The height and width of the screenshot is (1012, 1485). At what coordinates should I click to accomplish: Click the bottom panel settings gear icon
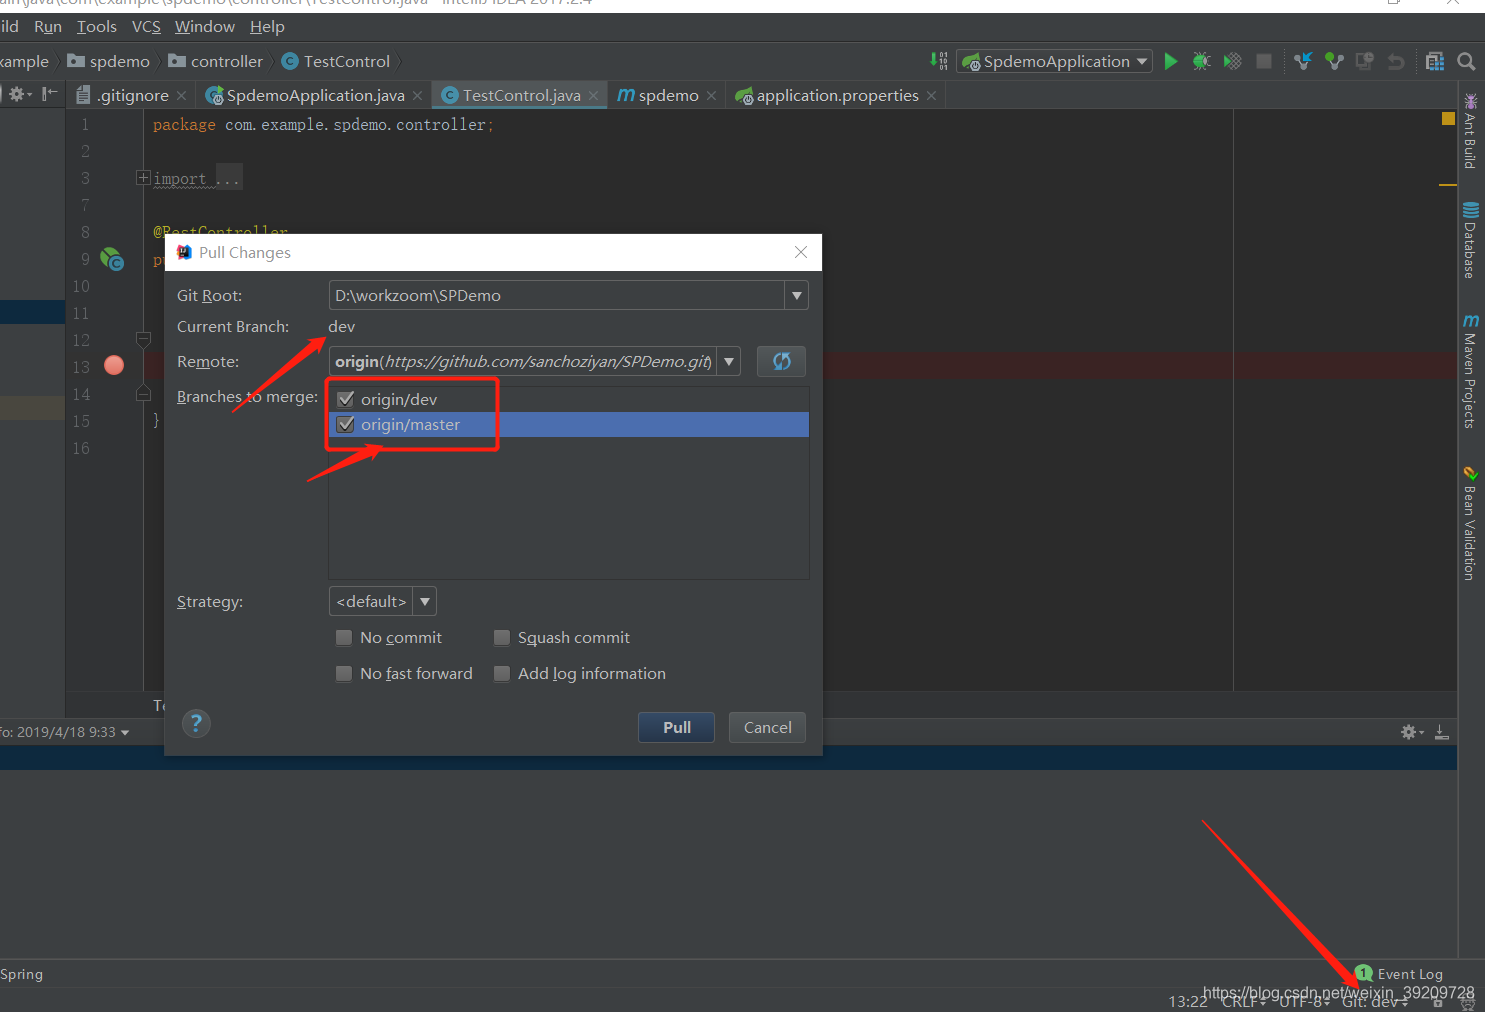(x=1410, y=732)
